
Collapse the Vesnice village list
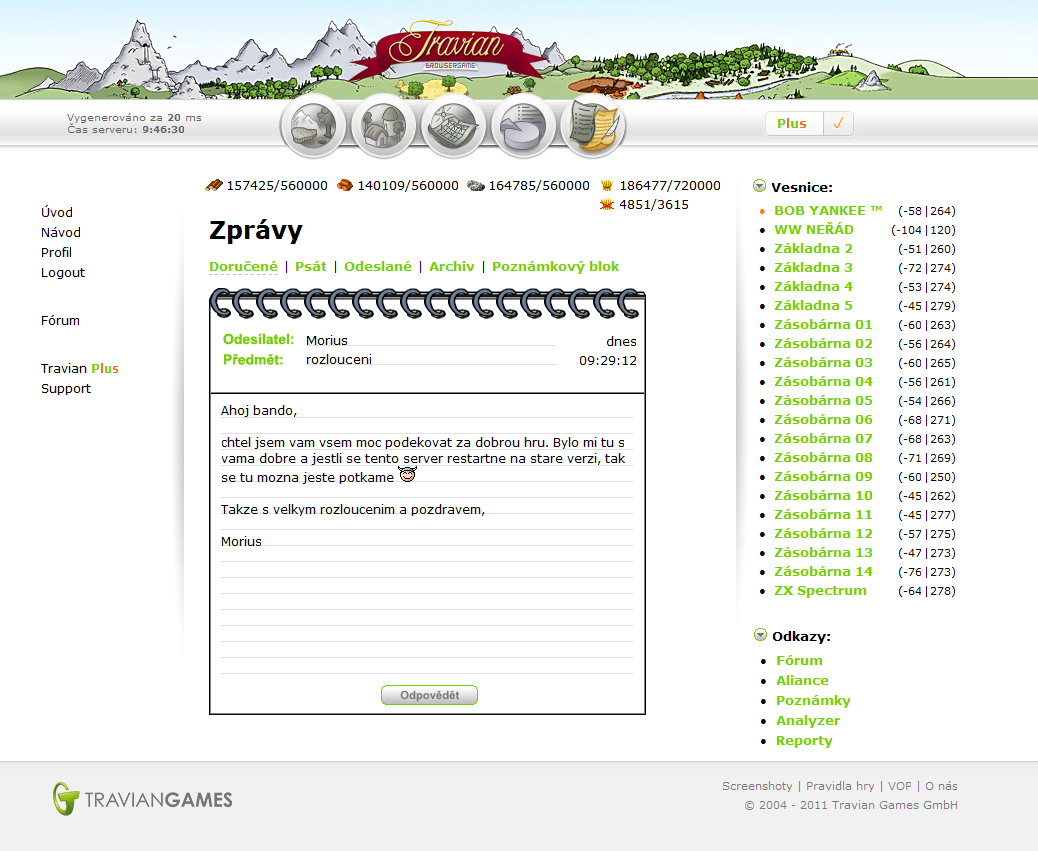759,186
